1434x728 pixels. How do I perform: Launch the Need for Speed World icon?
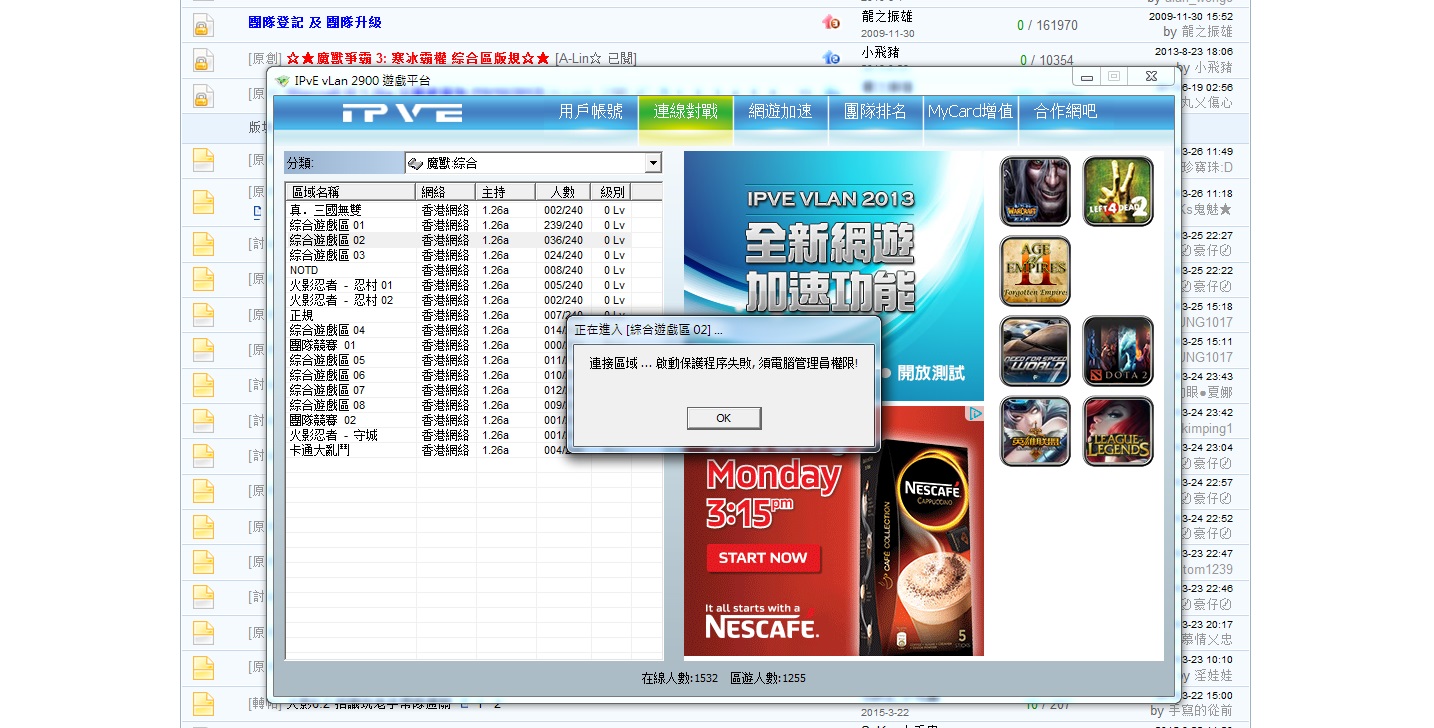1035,351
